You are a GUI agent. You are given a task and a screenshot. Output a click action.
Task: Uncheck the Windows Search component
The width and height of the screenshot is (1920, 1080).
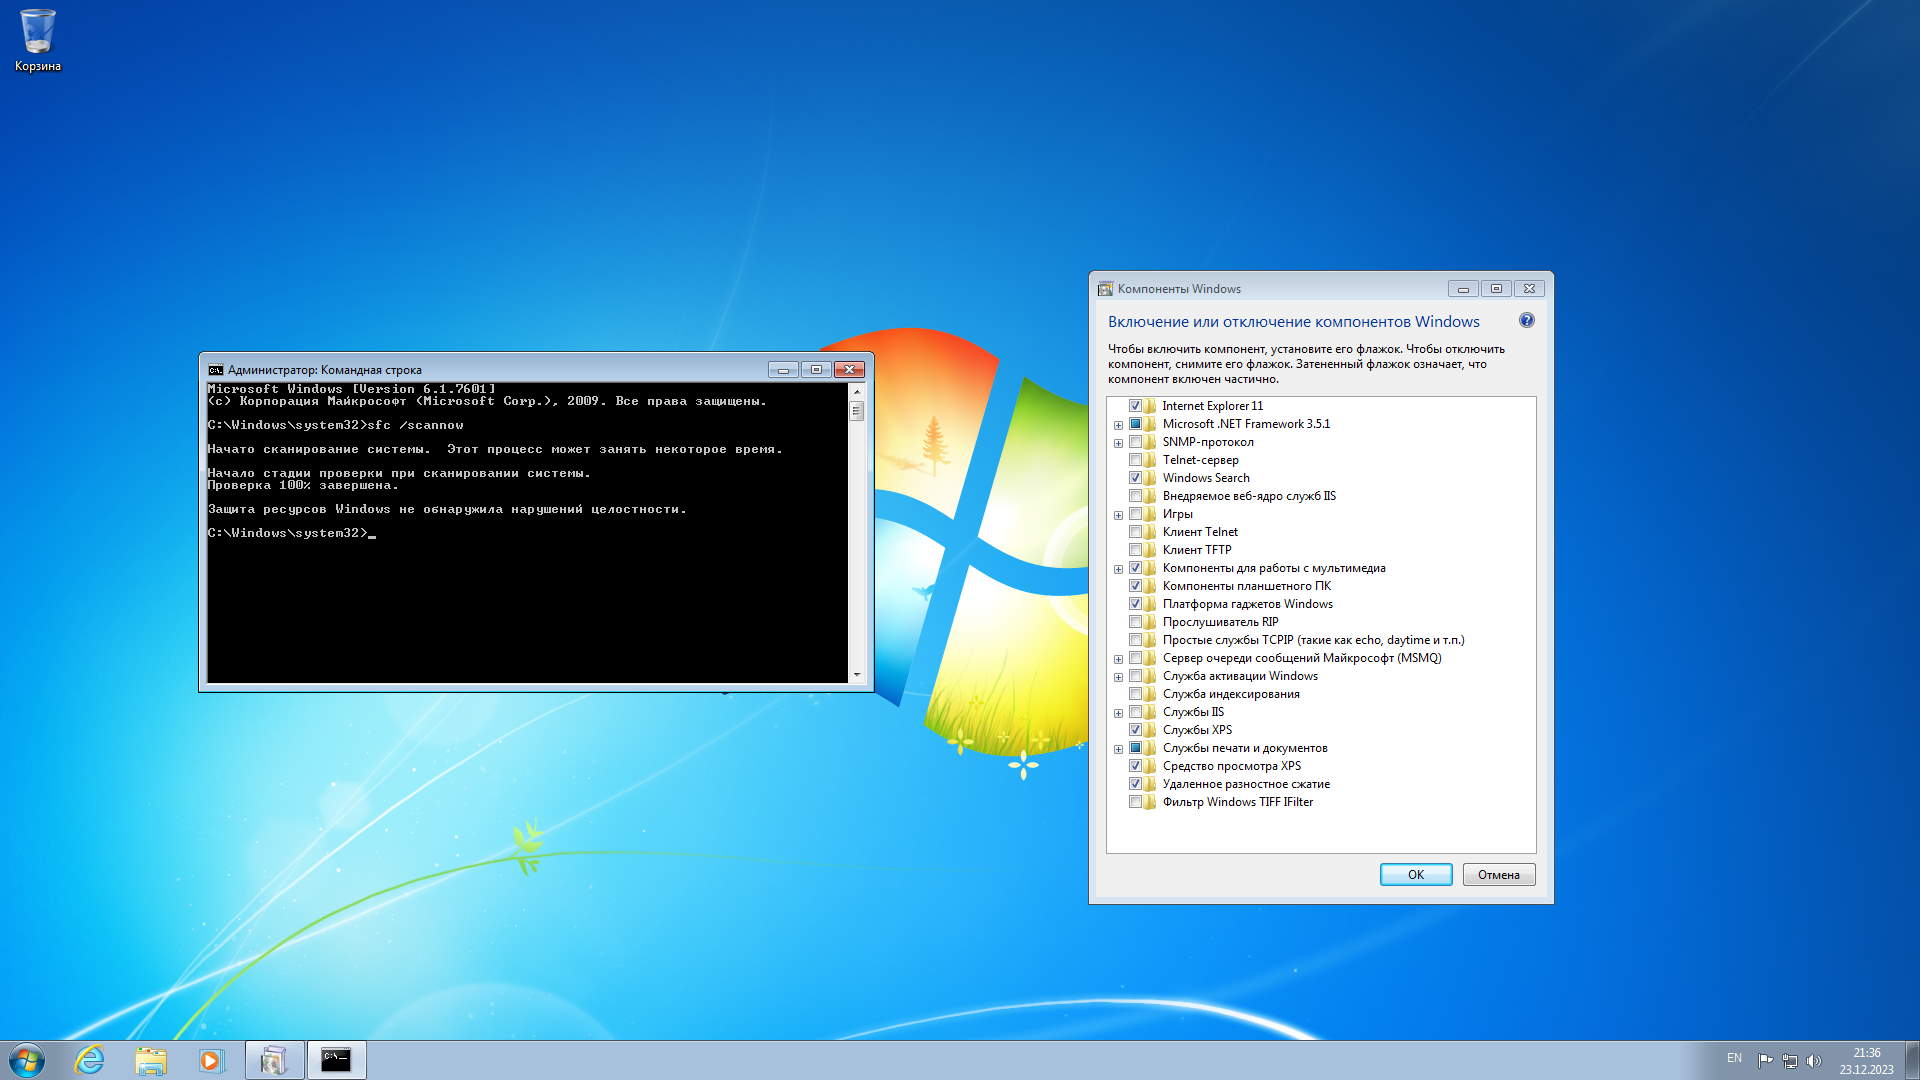click(x=1135, y=478)
